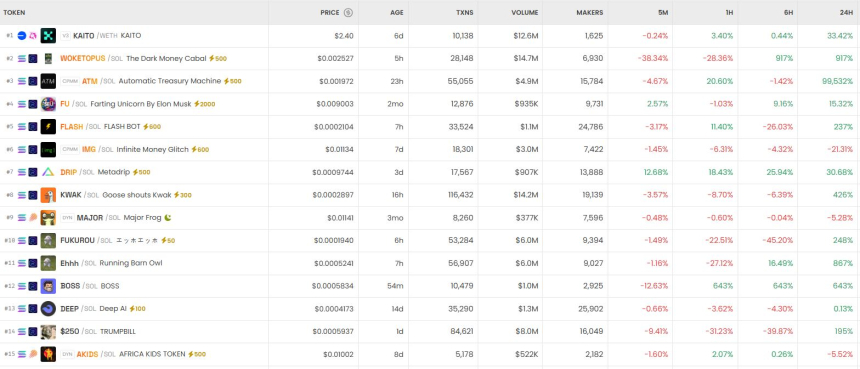
Task: Click the AKIDS token logo
Action: (x=48, y=354)
